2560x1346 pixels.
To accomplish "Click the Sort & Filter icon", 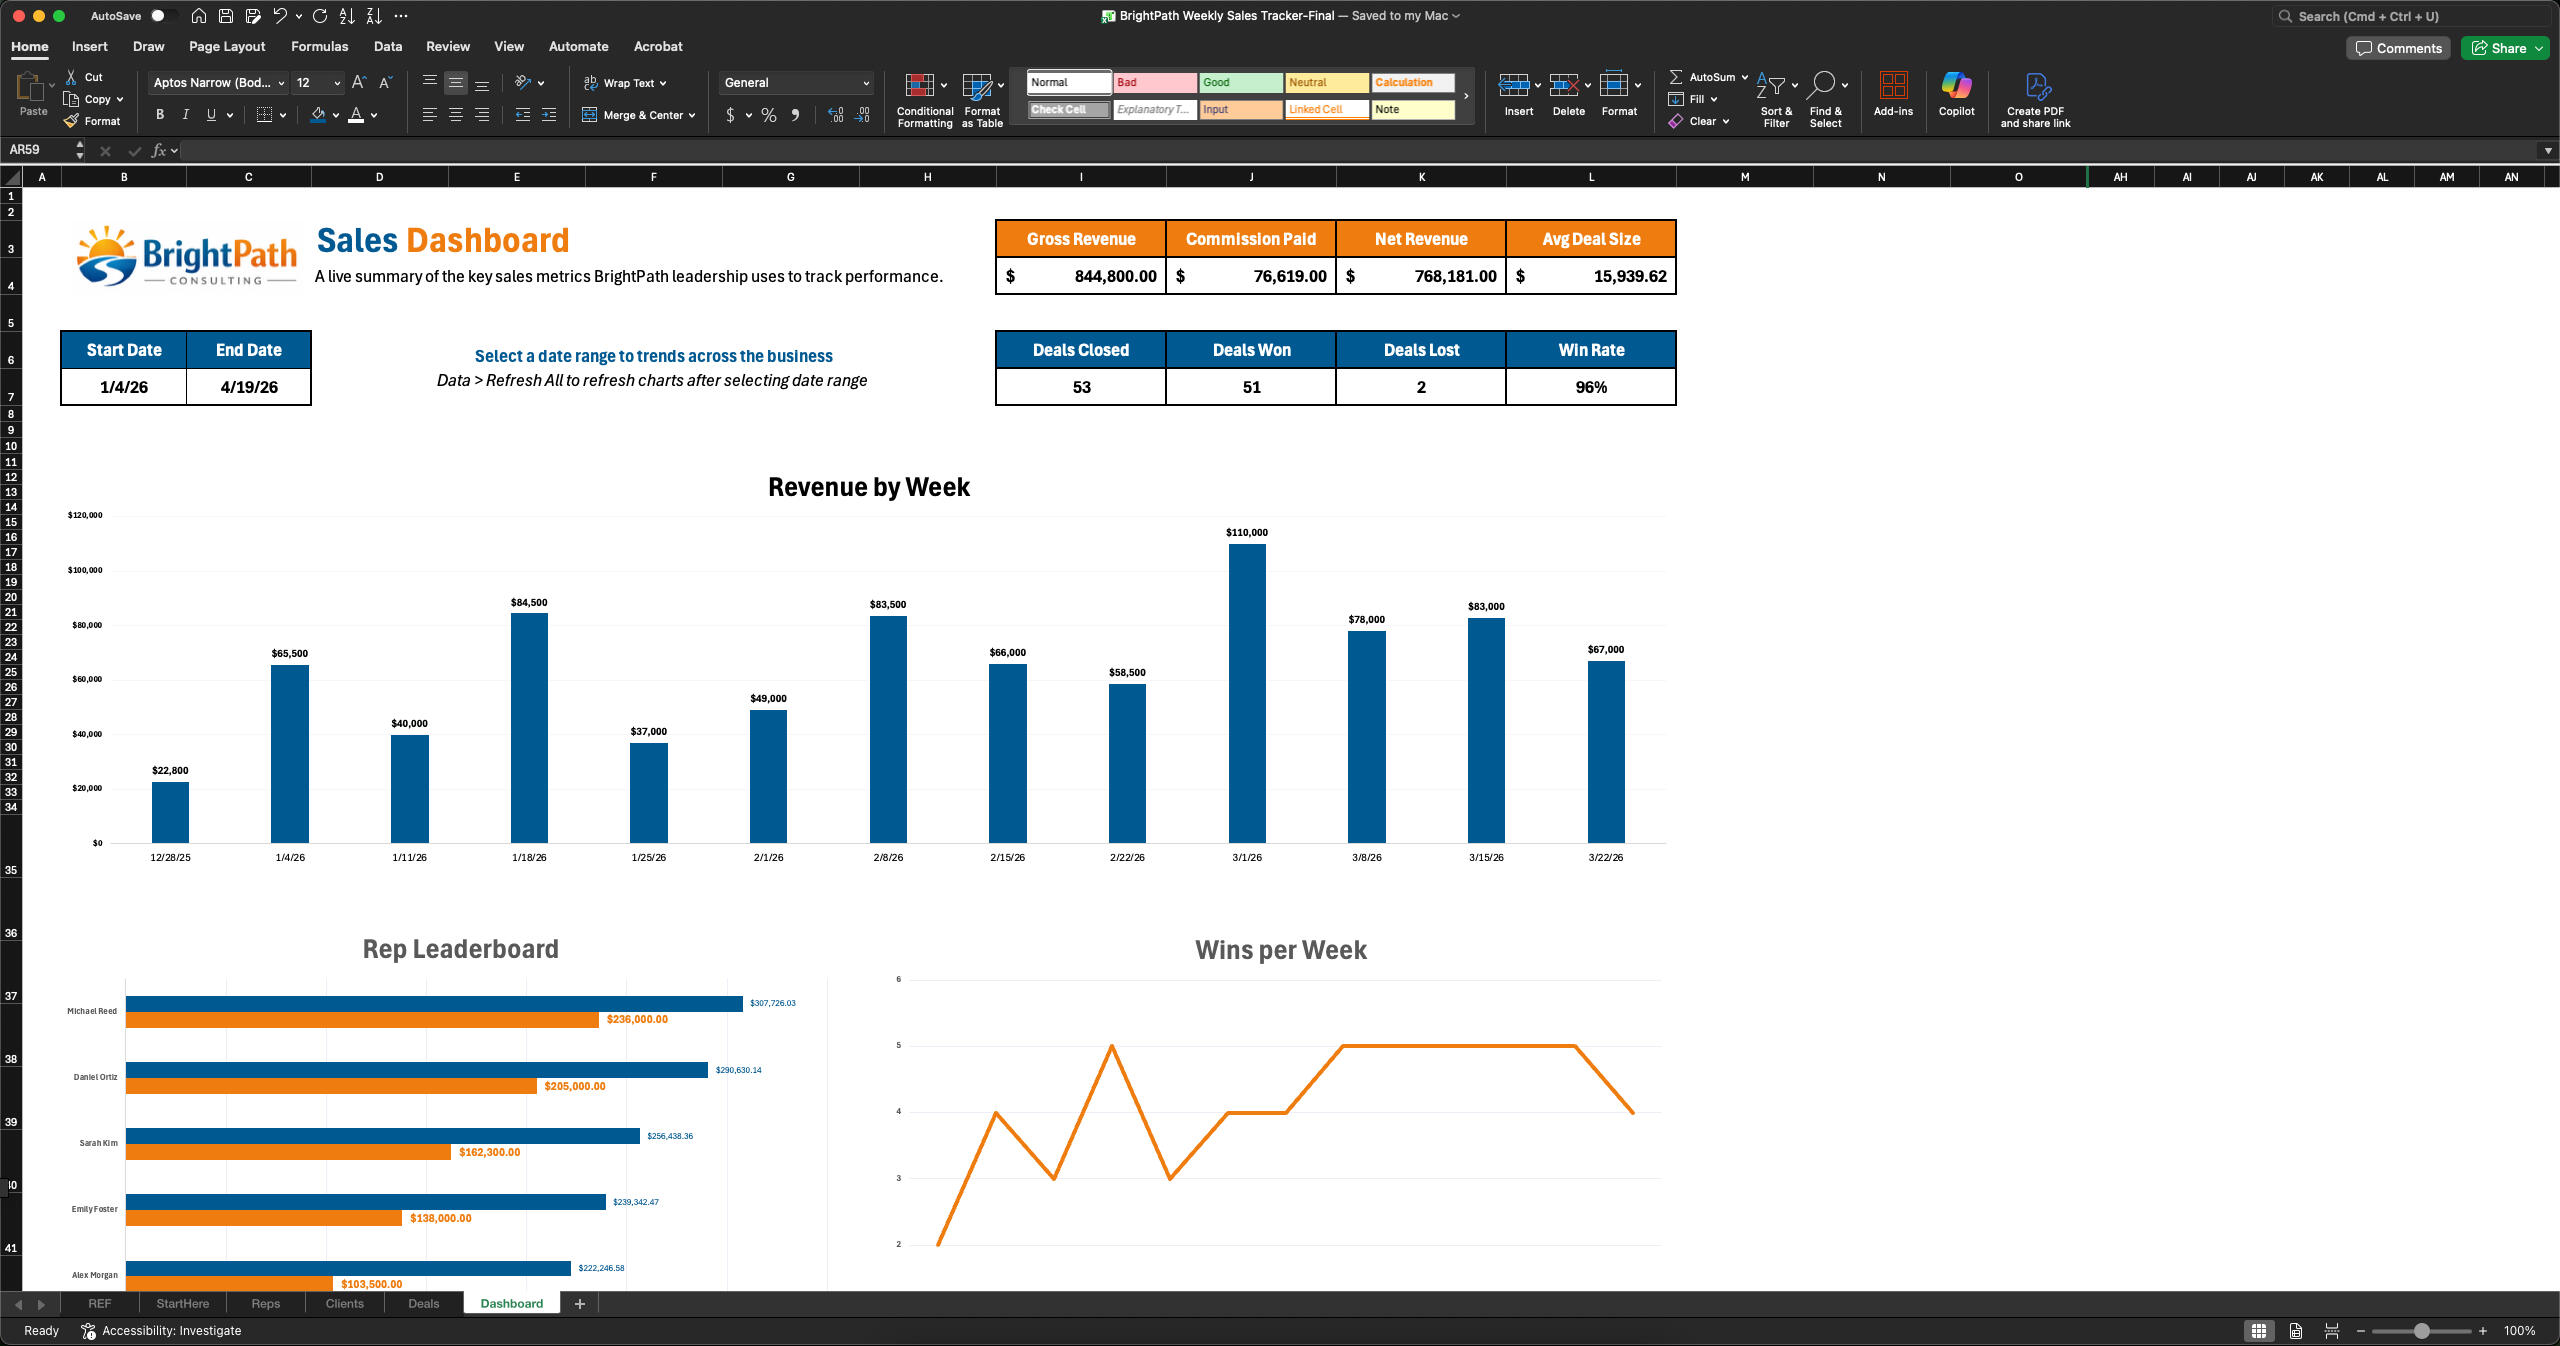I will click(x=1770, y=86).
